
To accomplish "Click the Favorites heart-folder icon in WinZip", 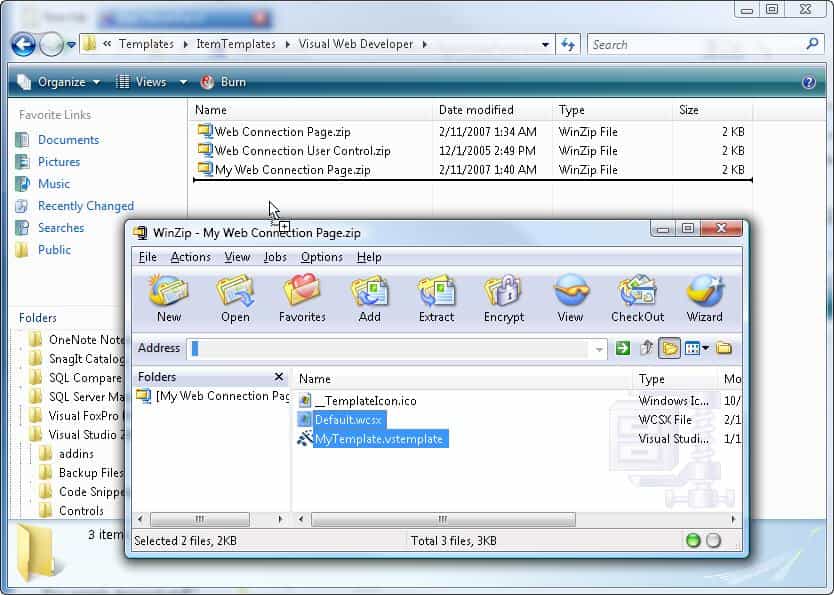I will [302, 290].
